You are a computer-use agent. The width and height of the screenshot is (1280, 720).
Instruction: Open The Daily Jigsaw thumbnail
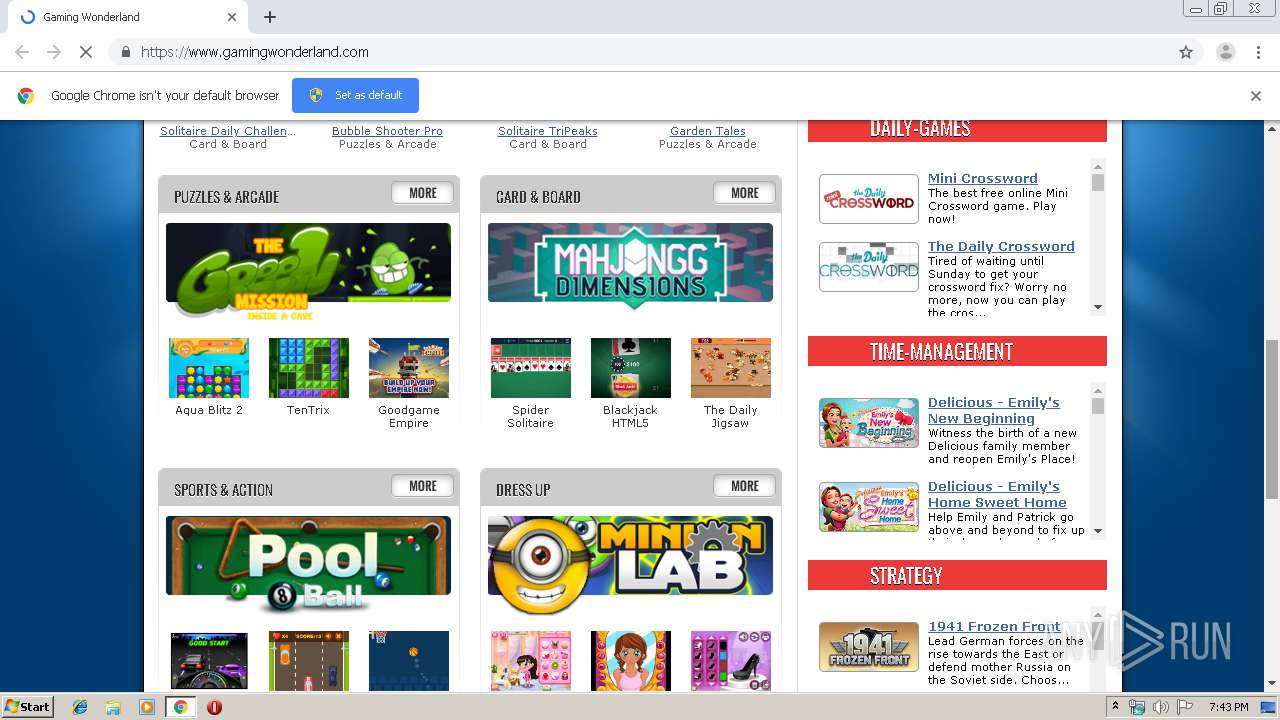(731, 368)
